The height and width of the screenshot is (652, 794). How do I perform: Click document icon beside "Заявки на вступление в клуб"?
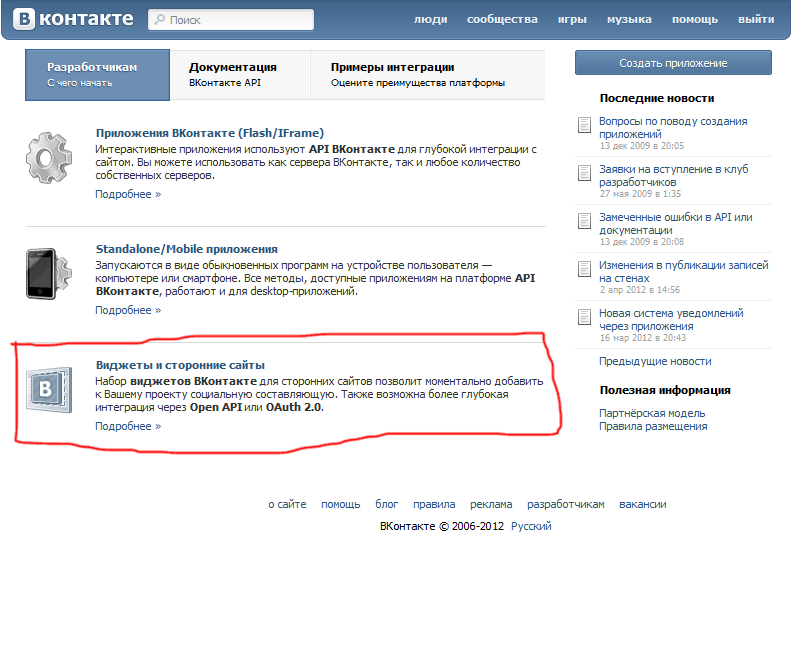tap(584, 173)
